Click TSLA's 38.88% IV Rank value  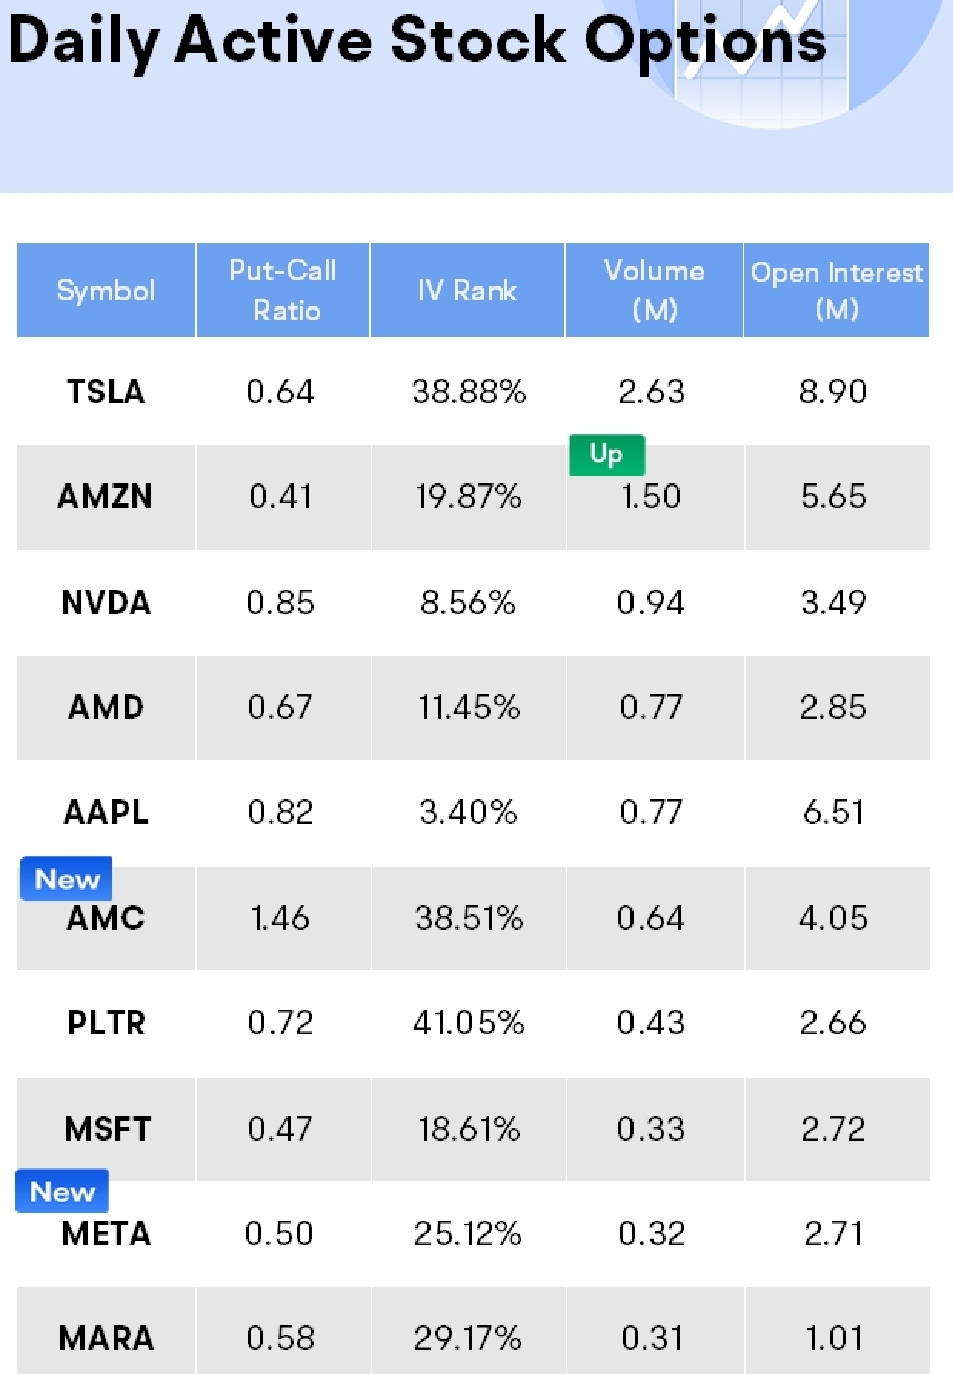(468, 391)
